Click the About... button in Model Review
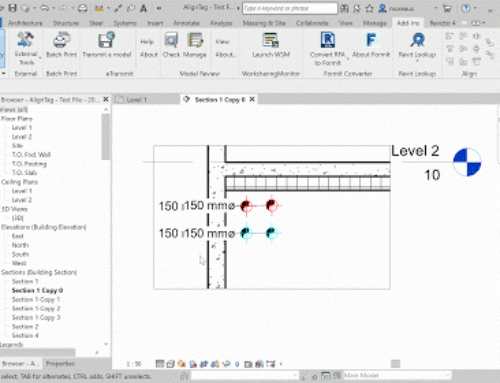This screenshot has width=500, height=383. (x=225, y=54)
